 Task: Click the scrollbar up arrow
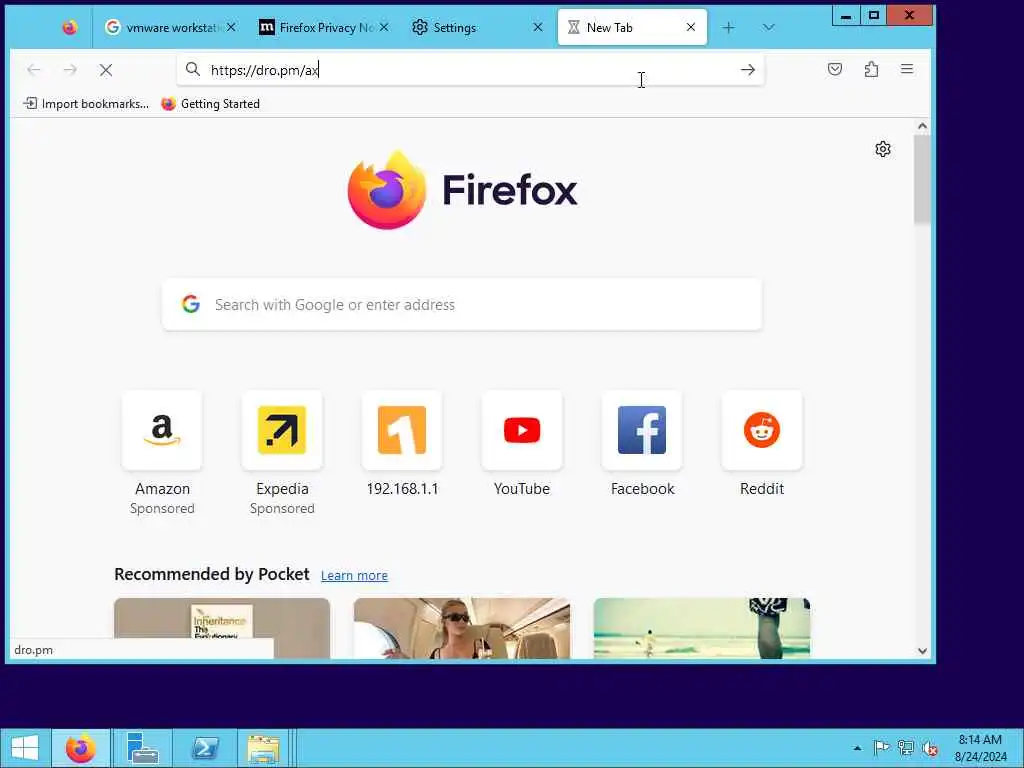coord(922,125)
